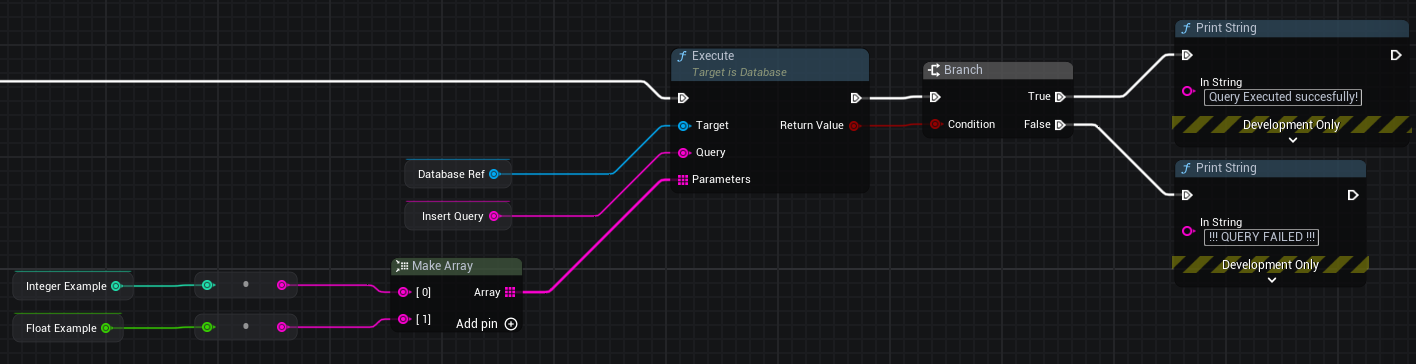Image resolution: width=1416 pixels, height=364 pixels.
Task: Click the Parameters array pin on Execute
Action: [x=682, y=180]
